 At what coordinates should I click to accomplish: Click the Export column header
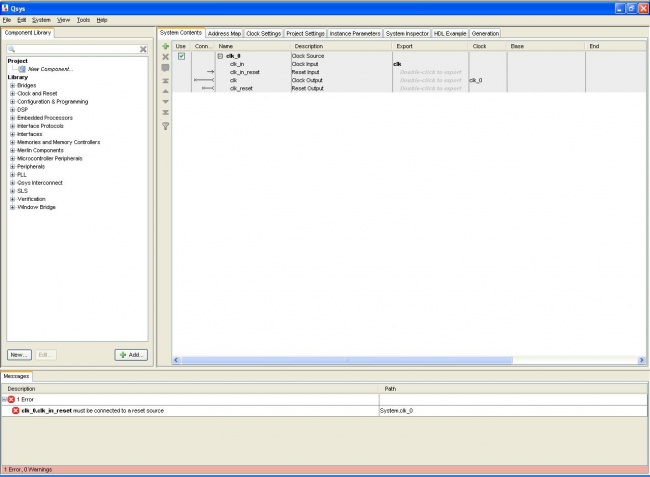click(430, 46)
